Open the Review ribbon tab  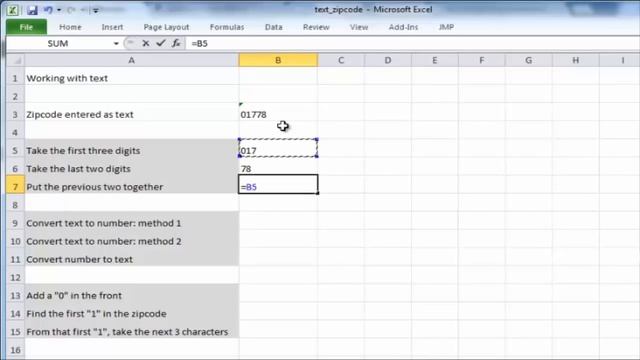pyautogui.click(x=316, y=27)
